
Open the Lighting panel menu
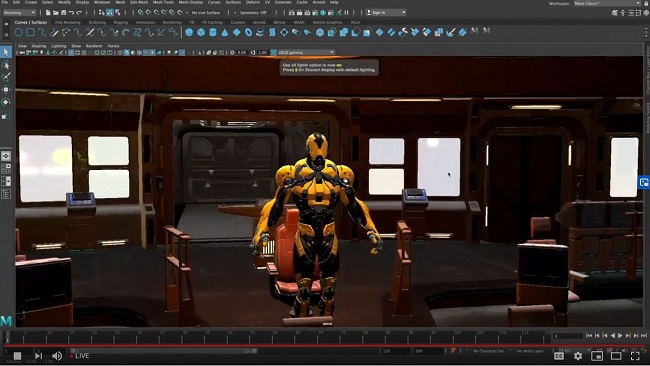click(58, 46)
